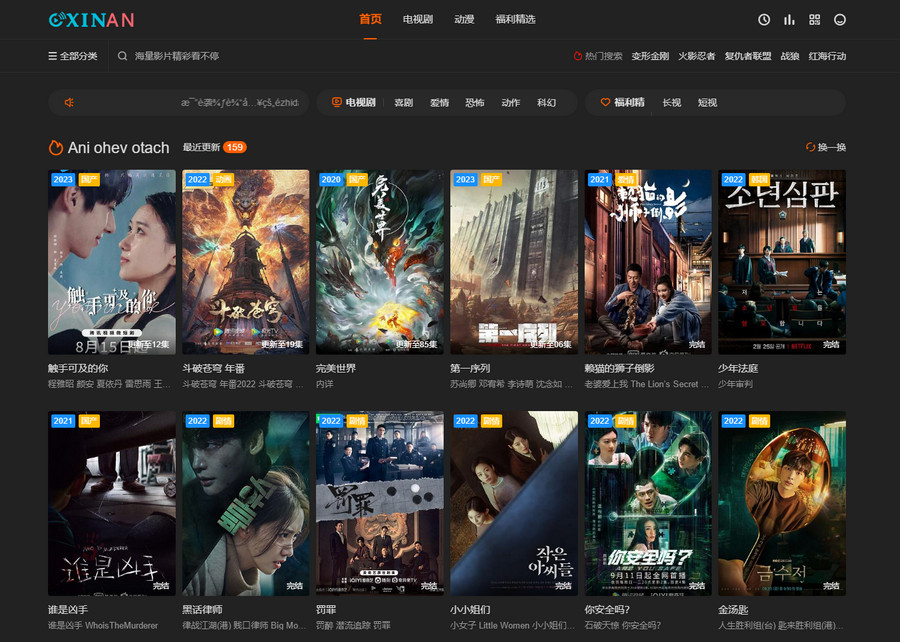Select the 短视 filter link
Image resolution: width=900 pixels, height=642 pixels.
pyautogui.click(x=707, y=102)
